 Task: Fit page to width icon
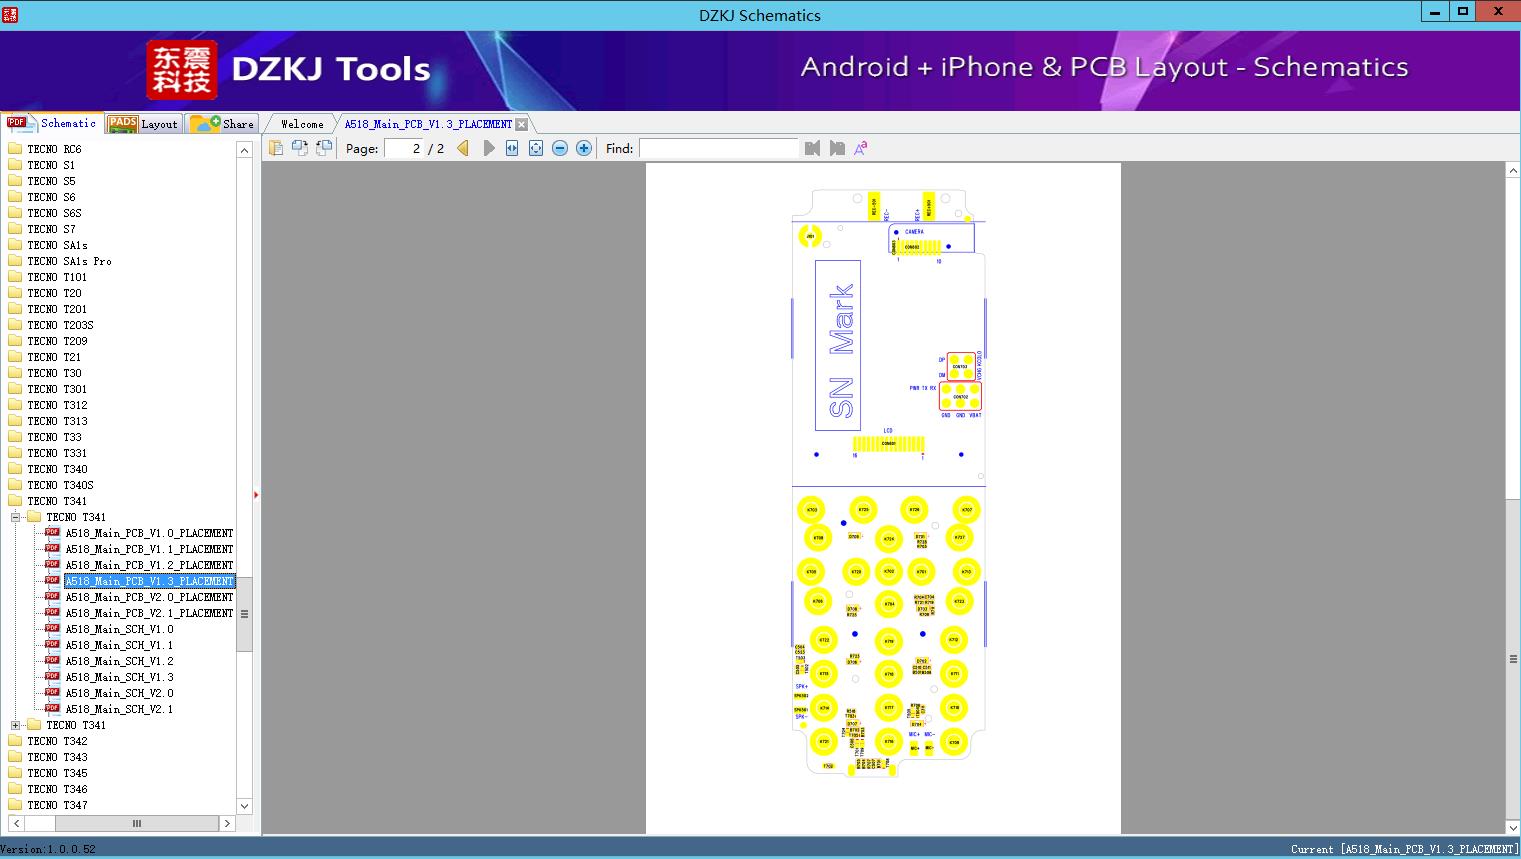tap(512, 148)
